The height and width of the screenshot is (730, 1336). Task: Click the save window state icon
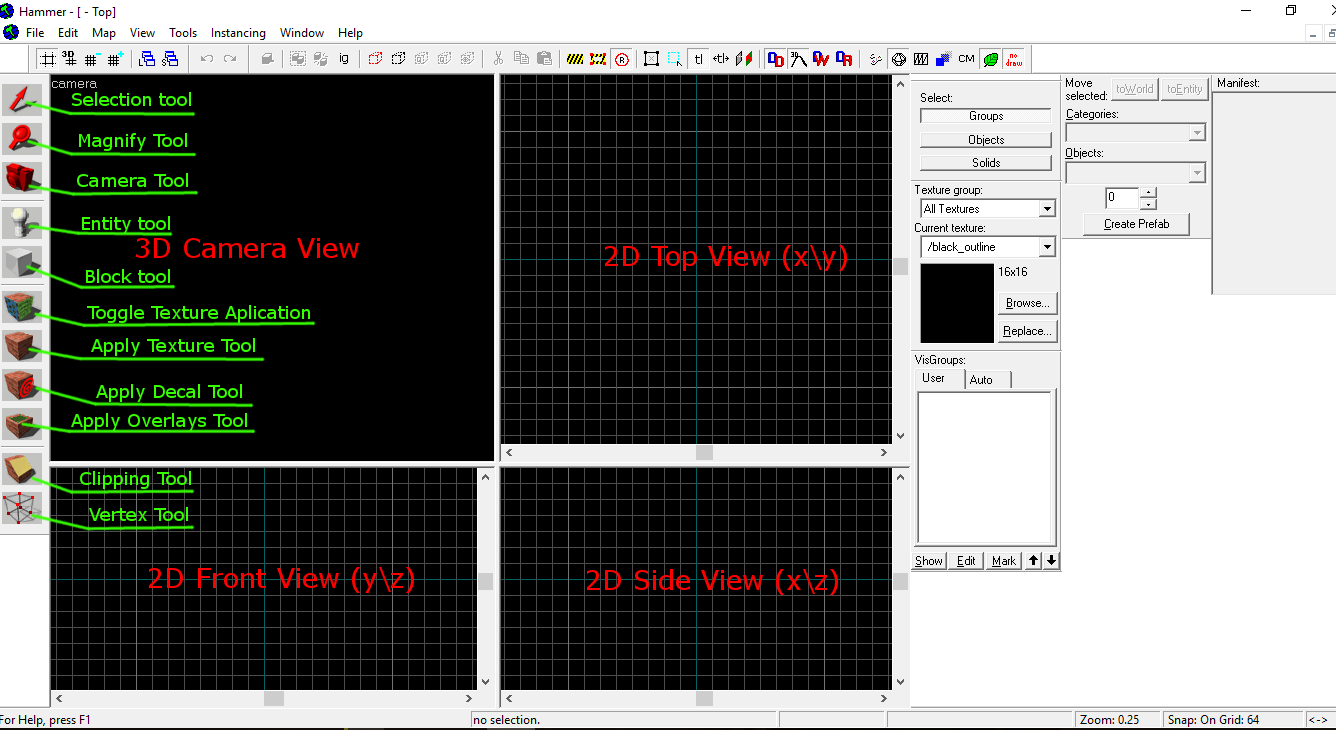coord(170,59)
